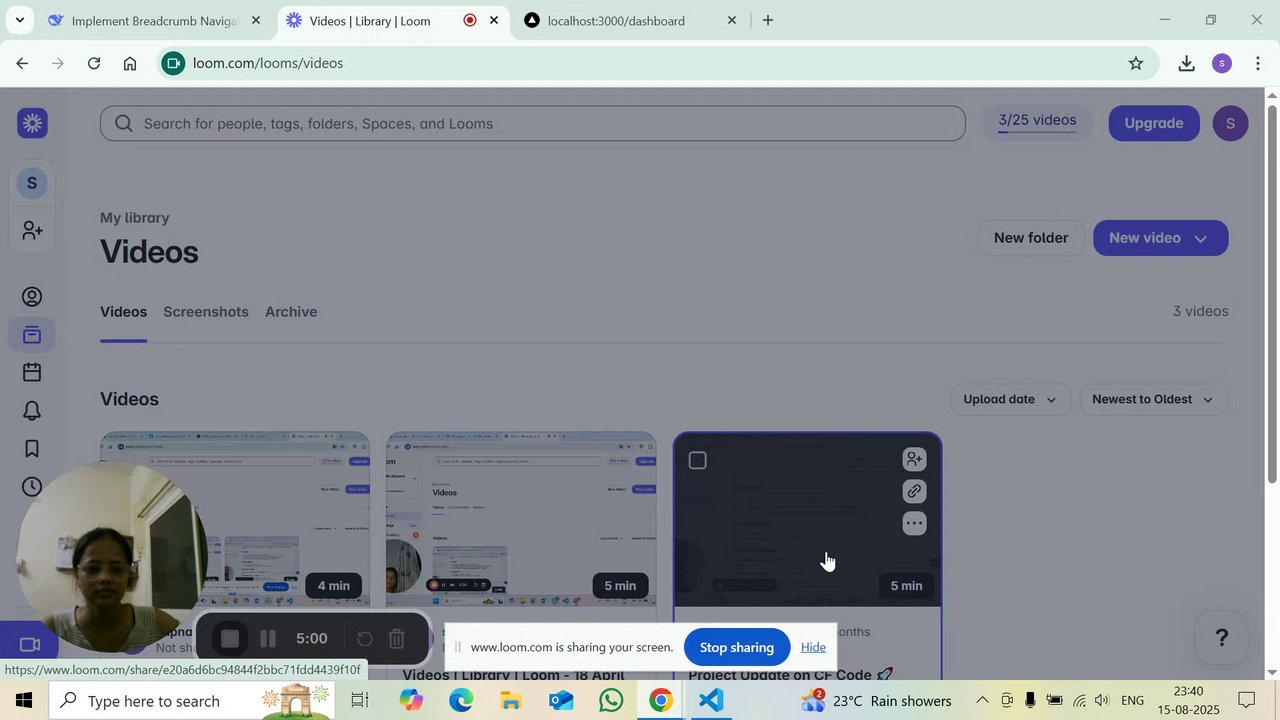Open the tab search dropdown in Chrome
Viewport: 1280px width, 720px height.
pyautogui.click(x=19, y=20)
